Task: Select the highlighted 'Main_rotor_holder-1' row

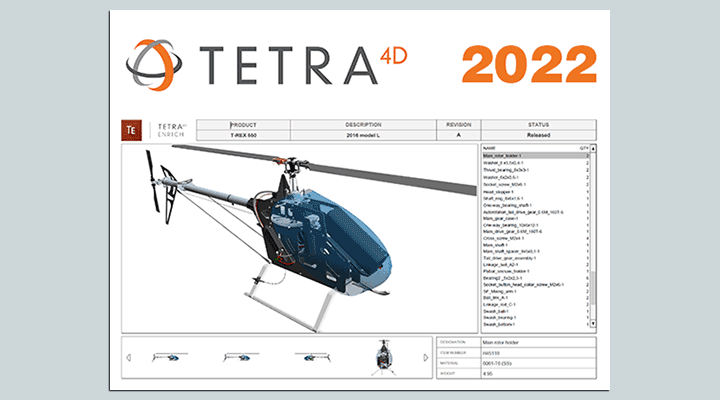Action: [535, 156]
